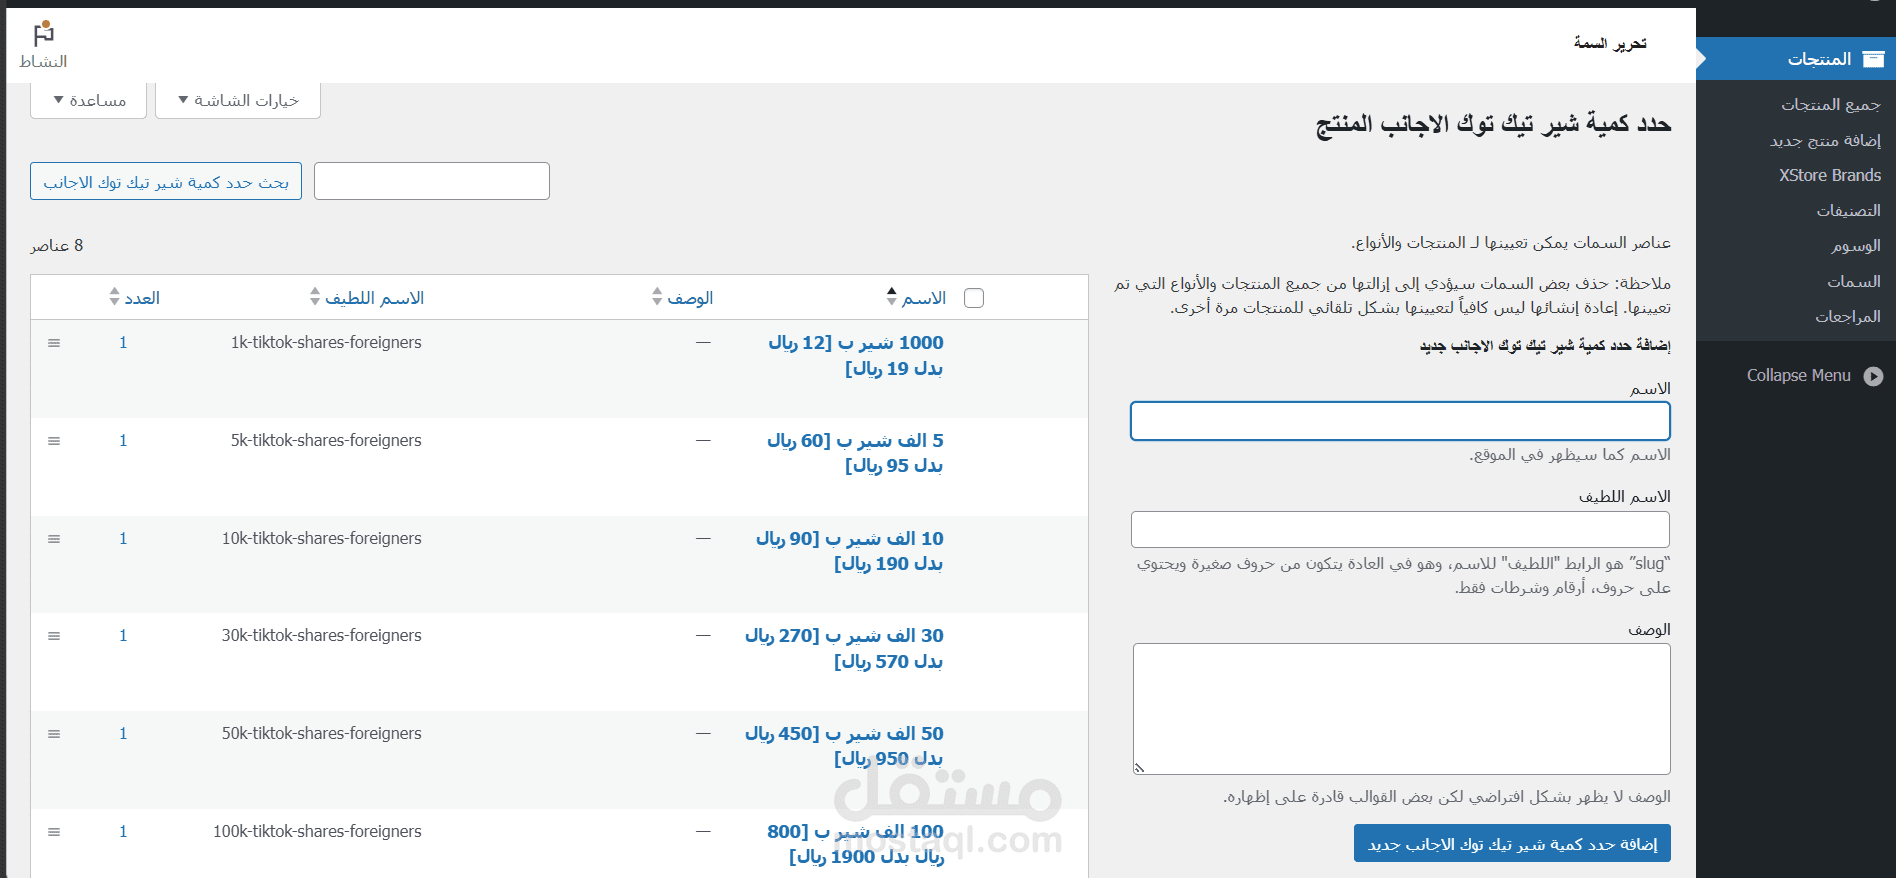Click the Collapse Menu label
The image size is (1896, 878).
click(1799, 376)
